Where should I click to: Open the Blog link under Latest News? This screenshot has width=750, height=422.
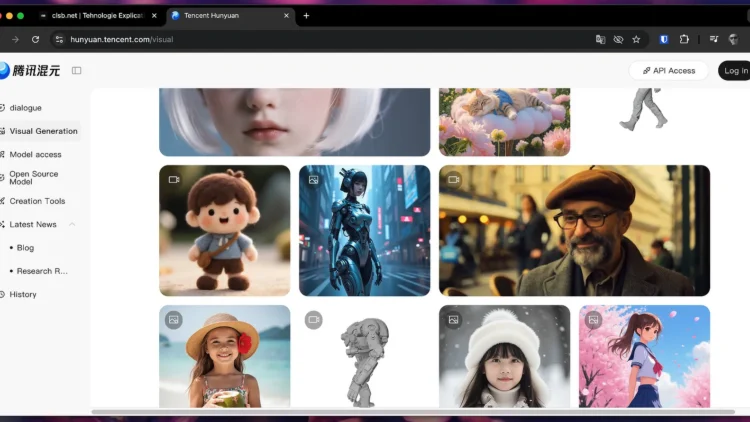[26, 248]
